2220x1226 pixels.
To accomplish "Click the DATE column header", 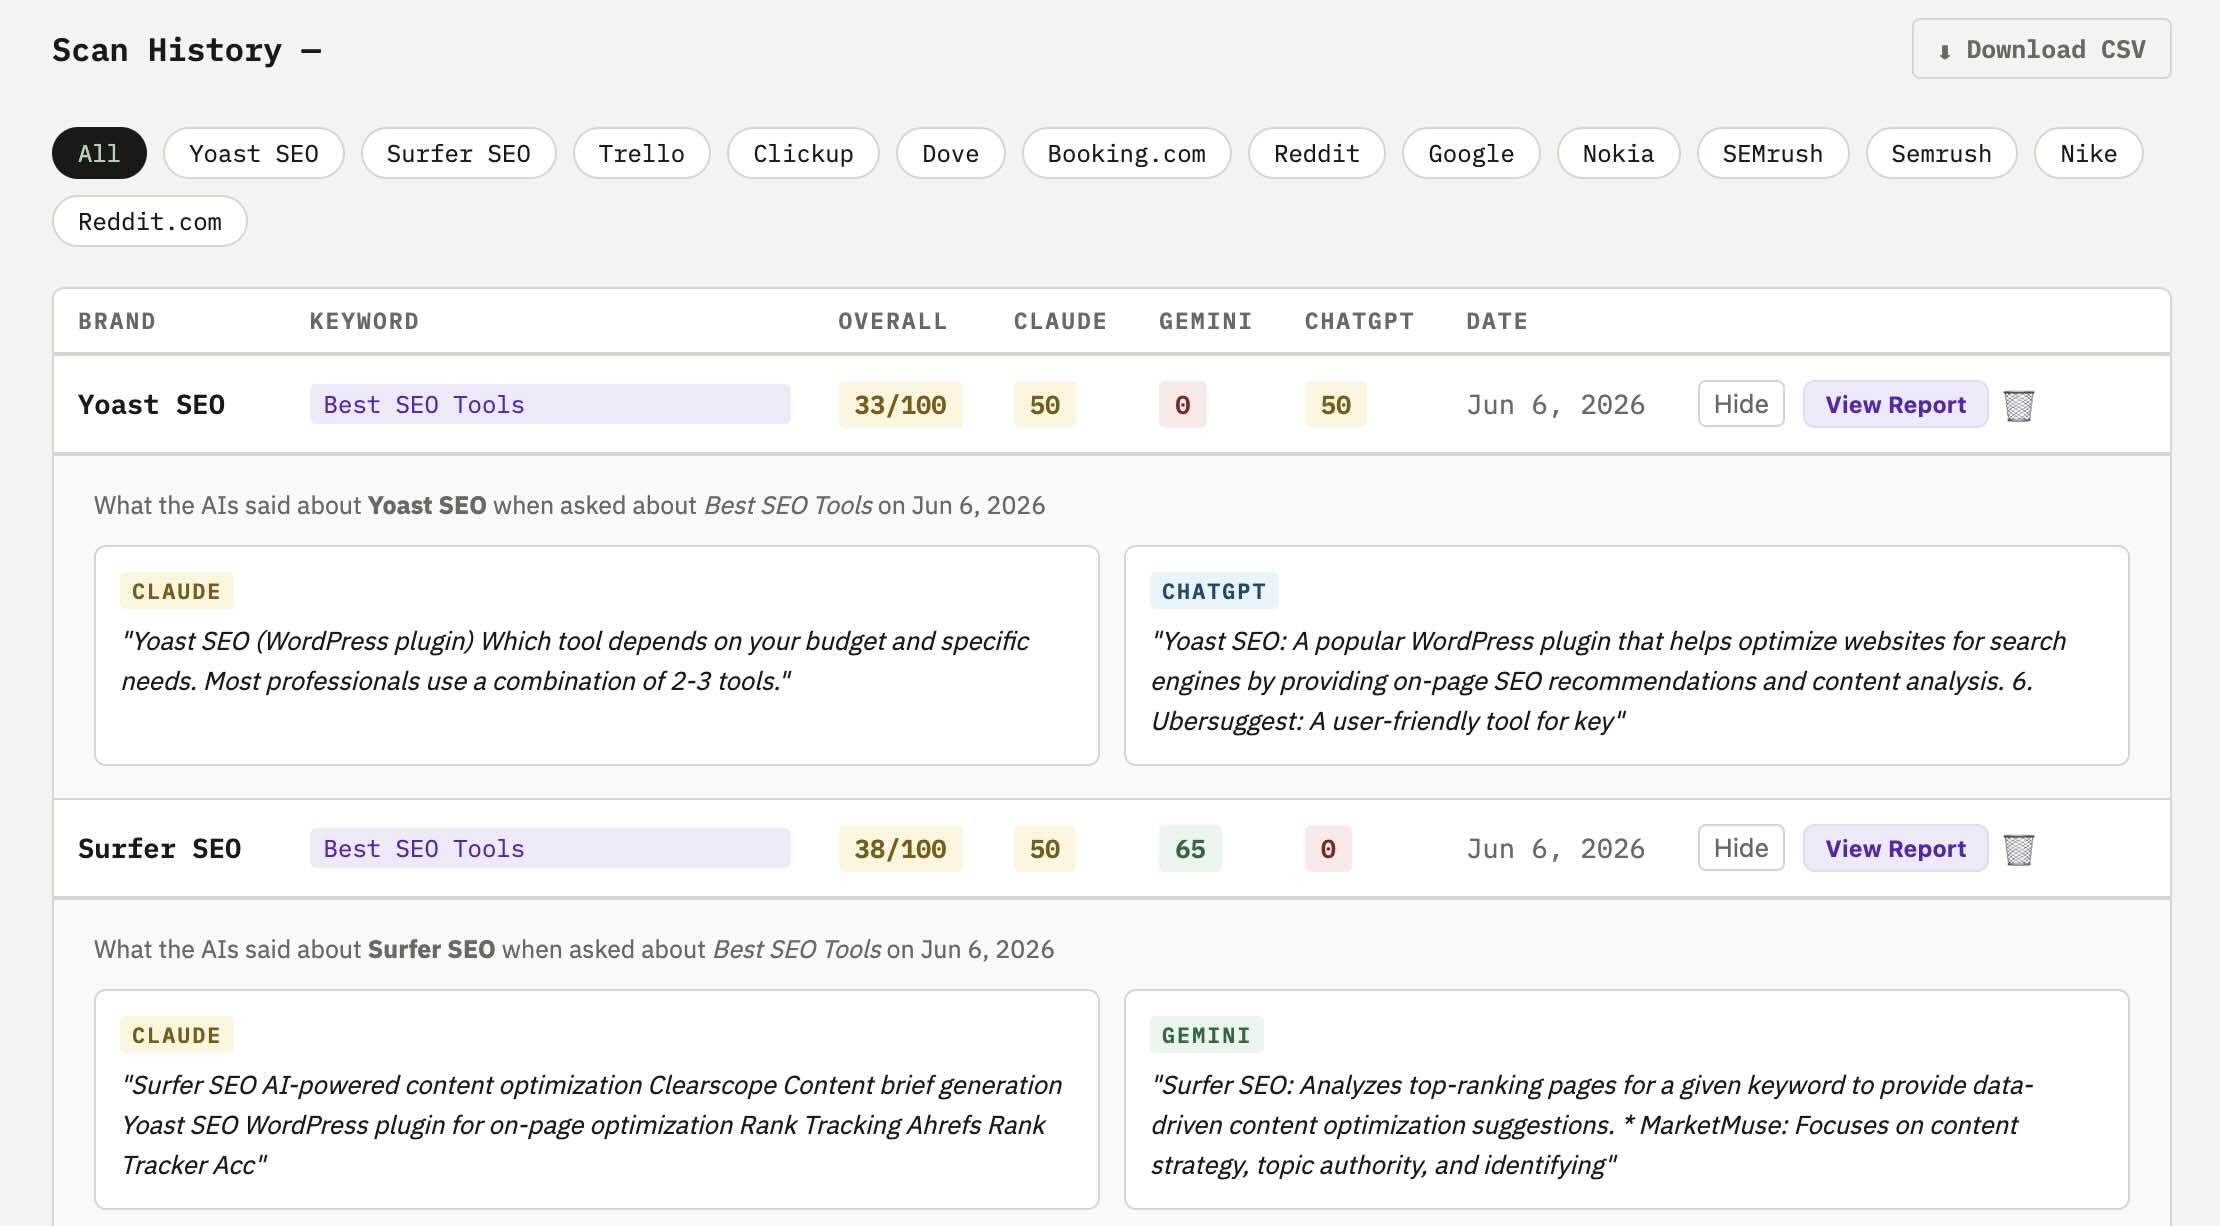I will click(1497, 321).
